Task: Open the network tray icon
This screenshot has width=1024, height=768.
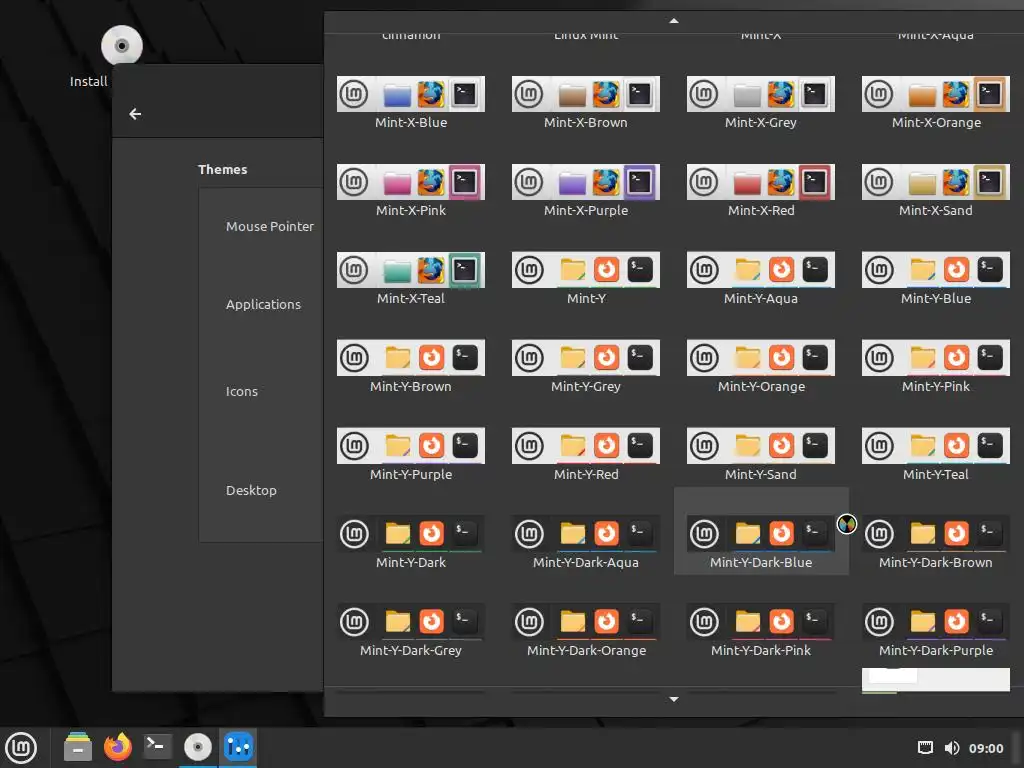Action: coord(925,748)
